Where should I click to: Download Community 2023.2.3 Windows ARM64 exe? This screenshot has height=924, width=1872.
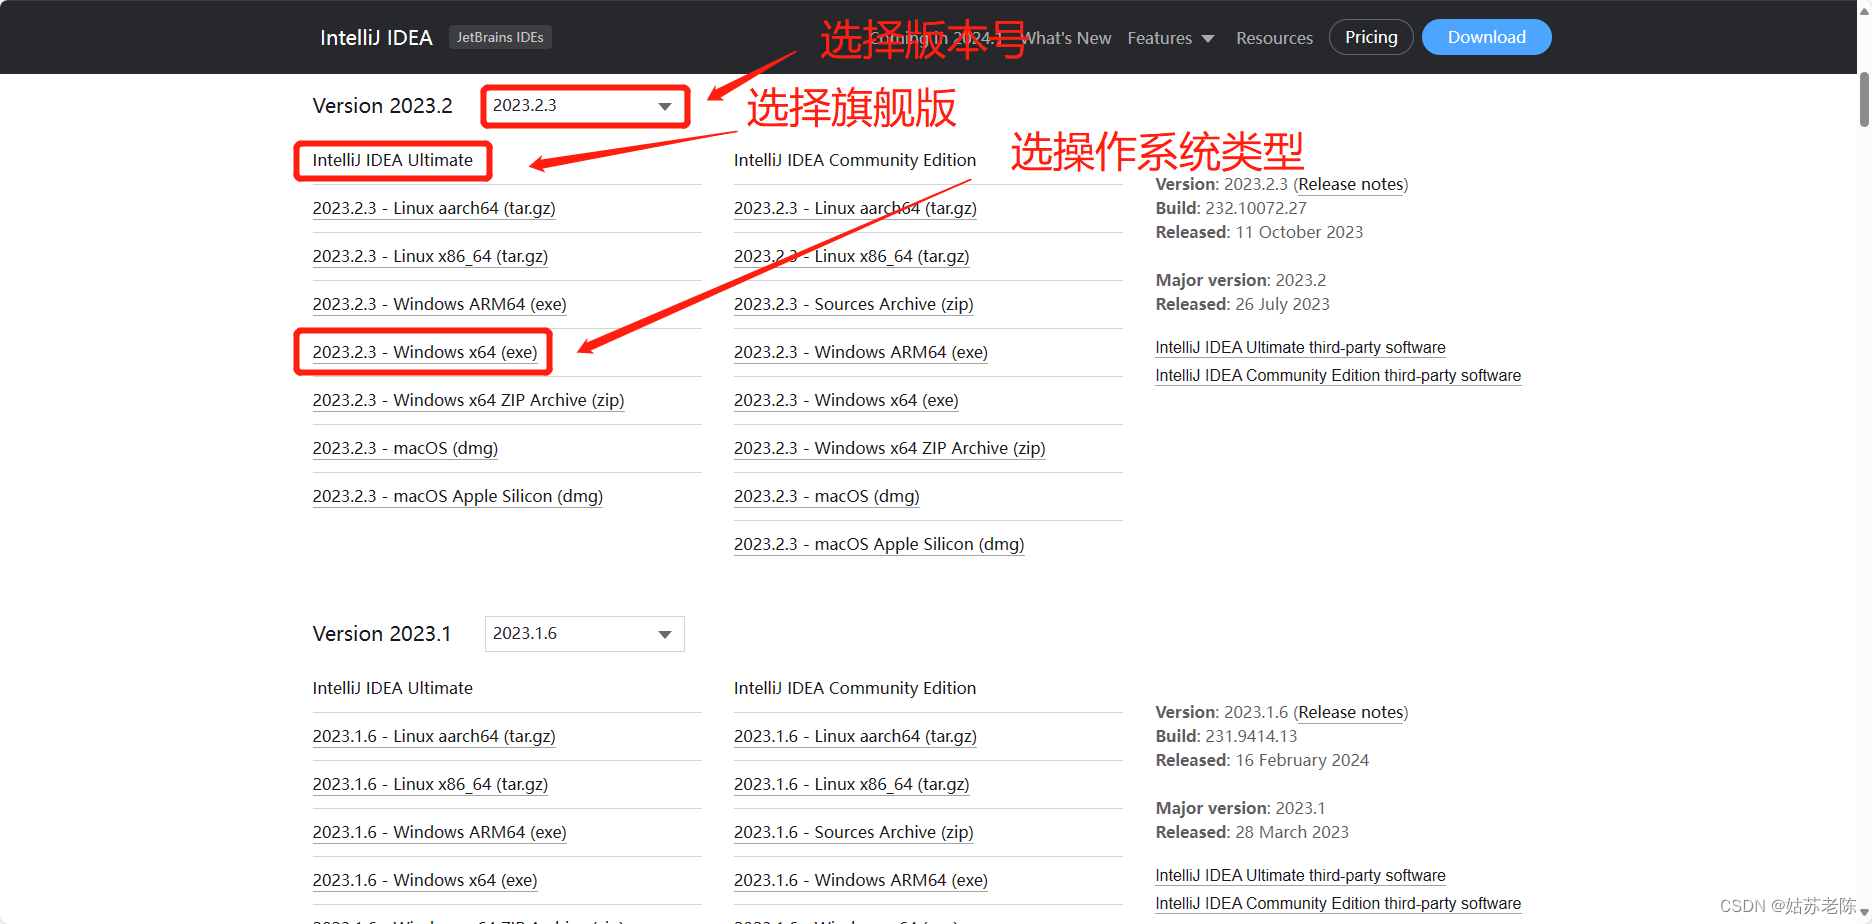861,352
